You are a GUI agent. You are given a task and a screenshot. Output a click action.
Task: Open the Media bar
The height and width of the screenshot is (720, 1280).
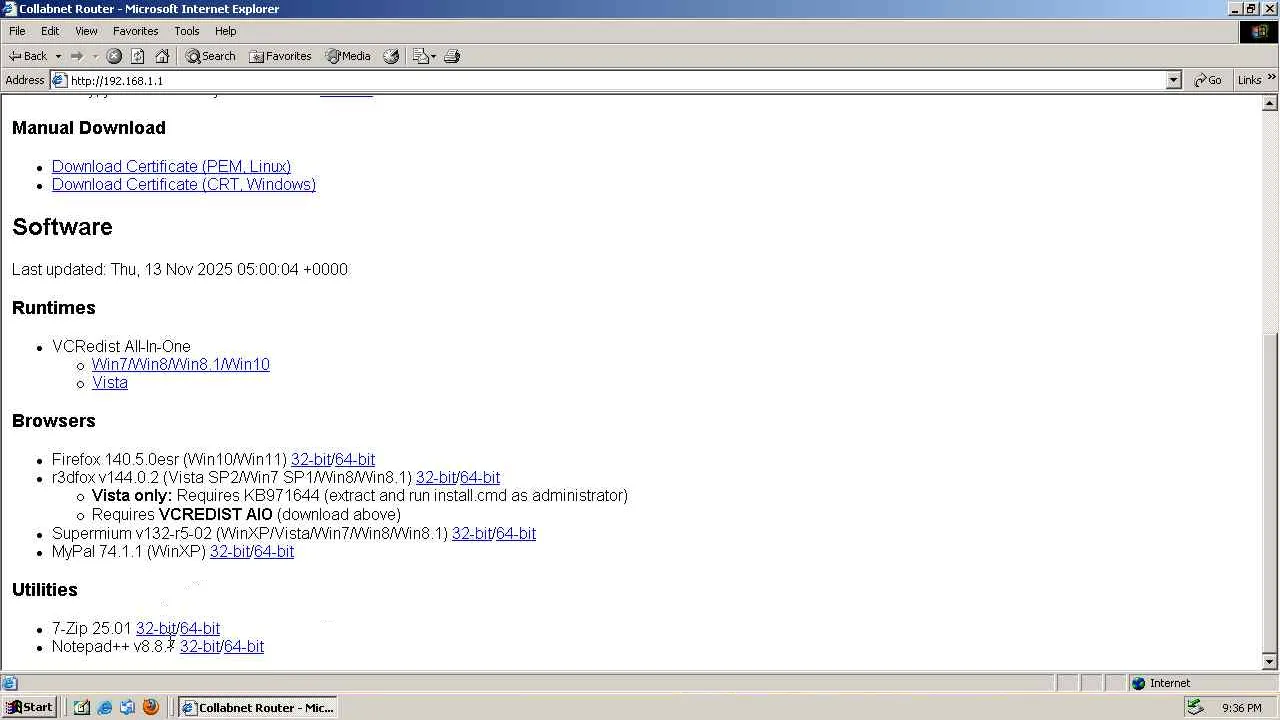(x=348, y=56)
